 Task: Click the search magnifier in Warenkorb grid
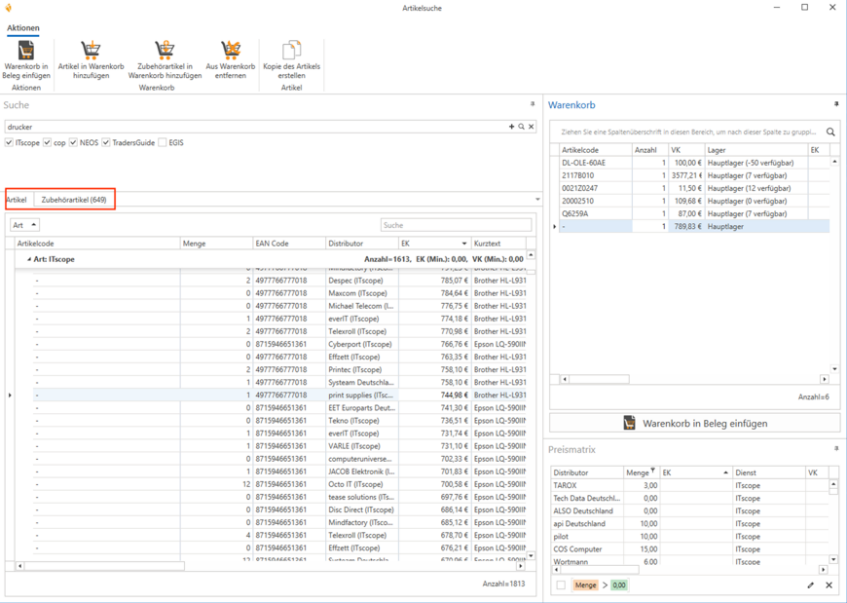[x=830, y=131]
